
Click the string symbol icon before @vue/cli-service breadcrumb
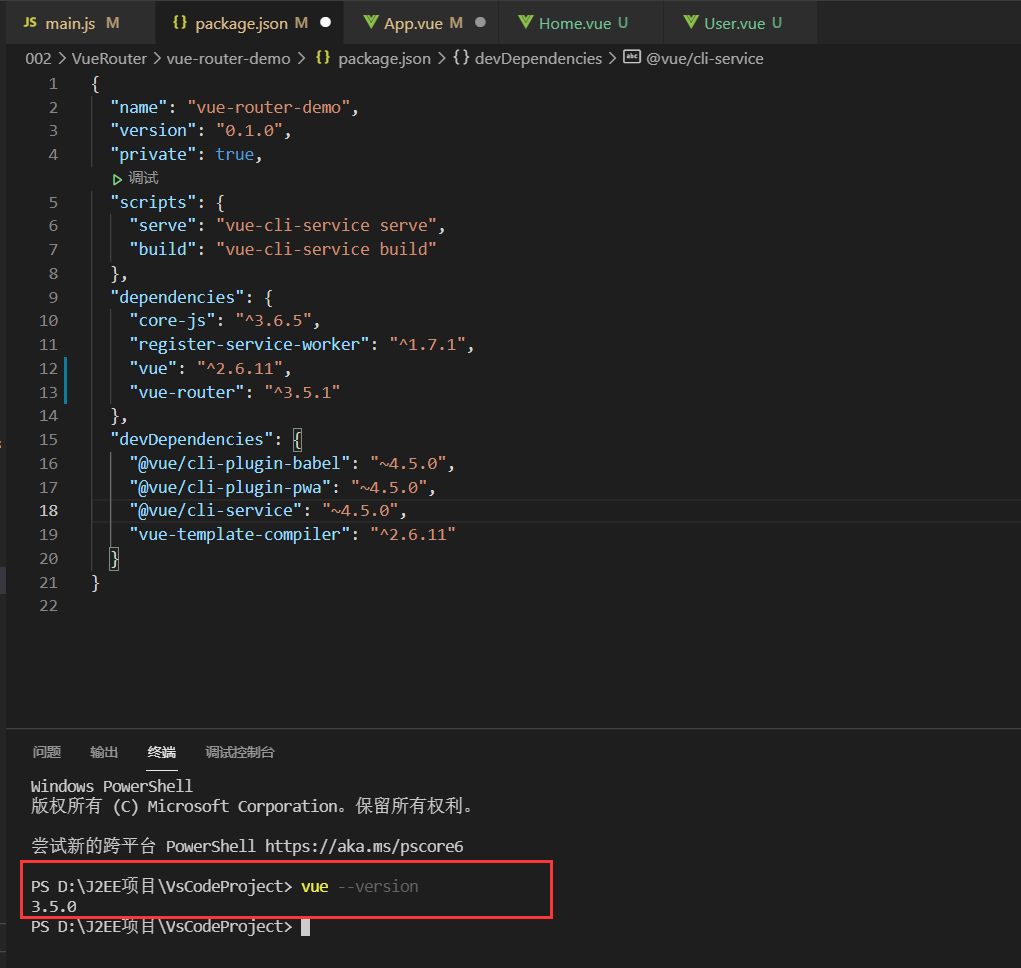pyautogui.click(x=632, y=57)
